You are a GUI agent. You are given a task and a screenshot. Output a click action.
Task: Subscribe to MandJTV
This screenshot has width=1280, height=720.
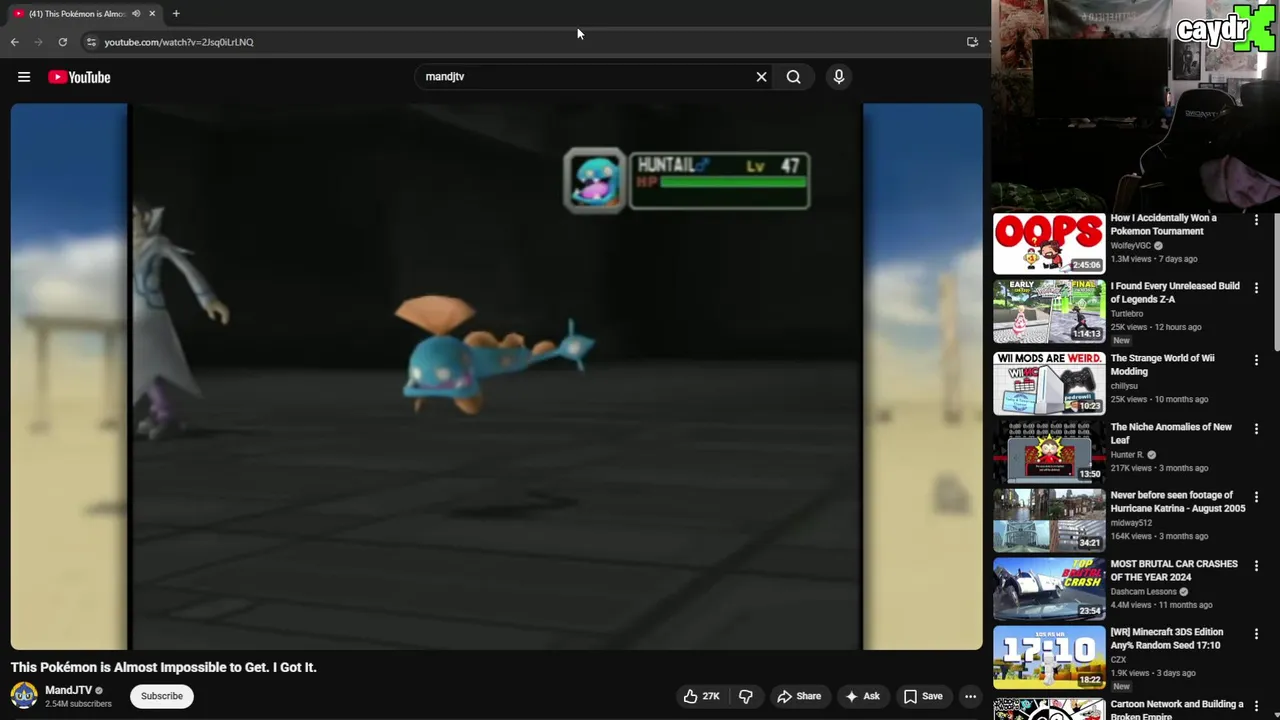pyautogui.click(x=161, y=696)
